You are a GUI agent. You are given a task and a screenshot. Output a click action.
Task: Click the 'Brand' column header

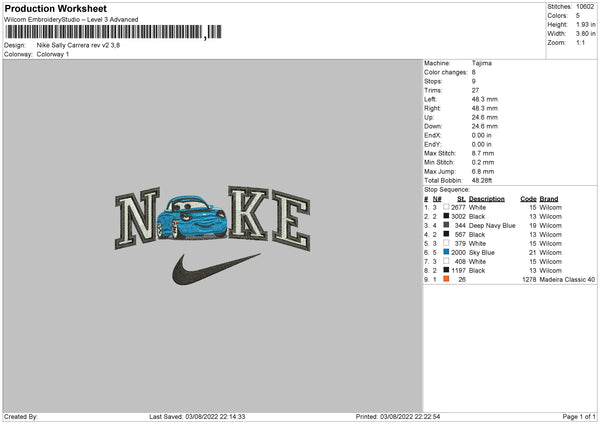tap(549, 199)
